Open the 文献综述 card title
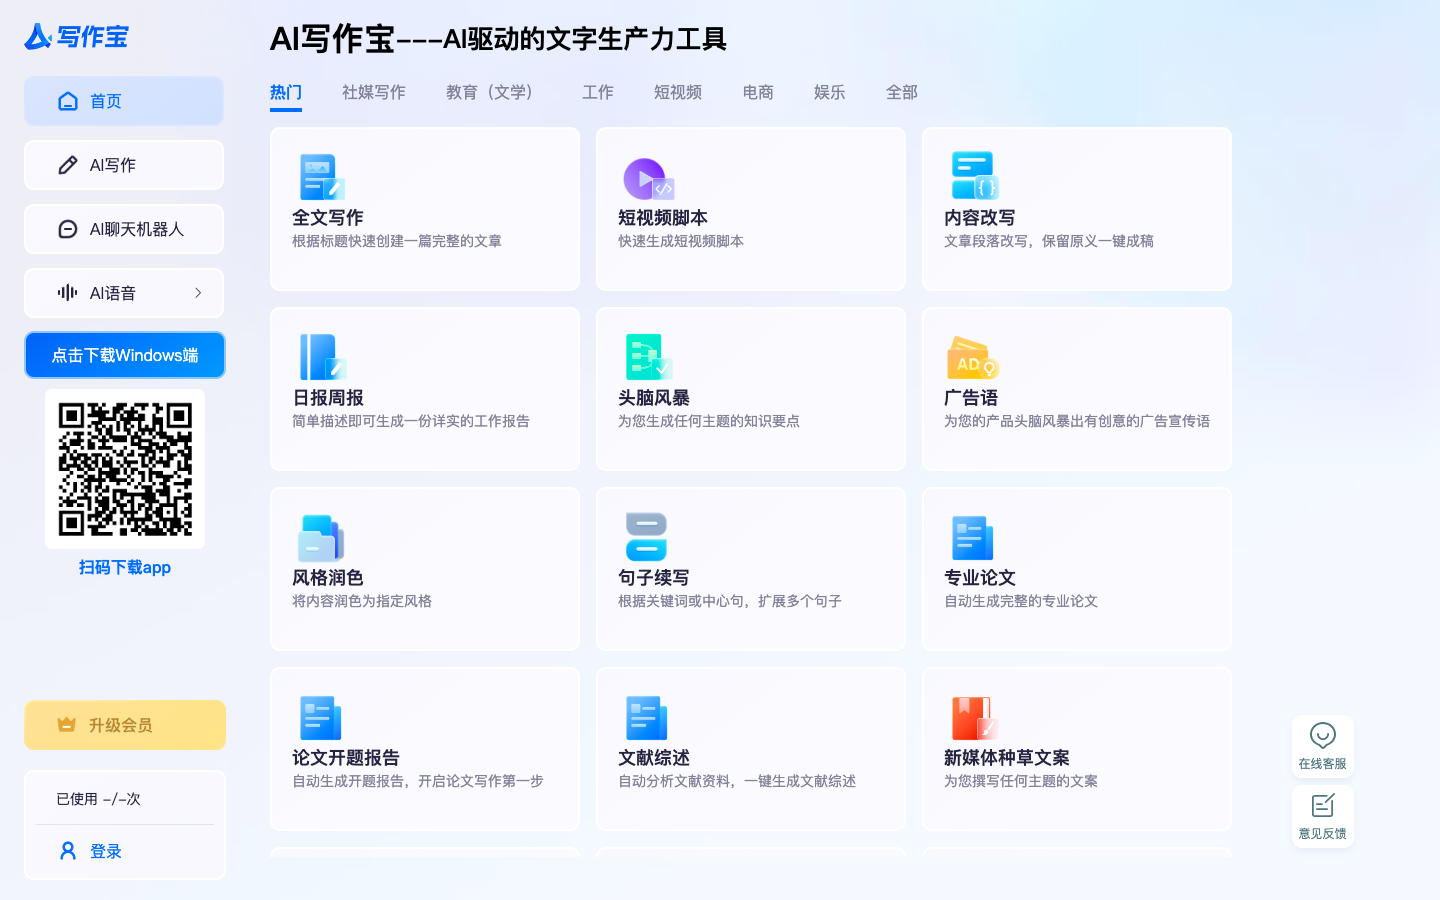 pos(654,758)
